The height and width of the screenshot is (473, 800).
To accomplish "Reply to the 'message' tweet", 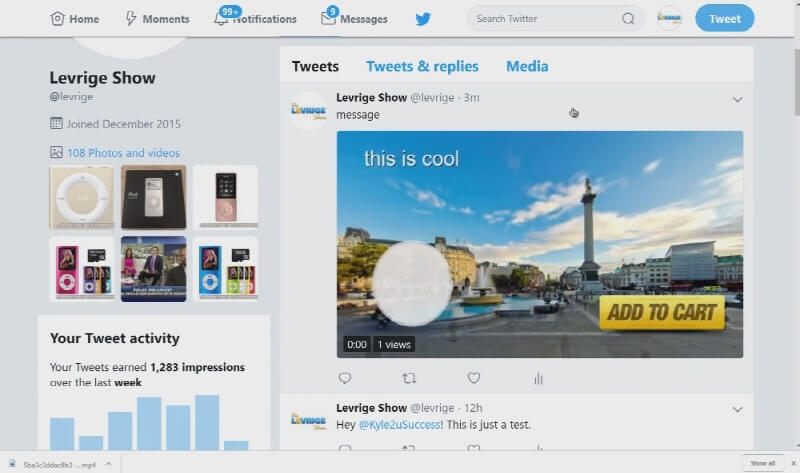I will [x=345, y=378].
